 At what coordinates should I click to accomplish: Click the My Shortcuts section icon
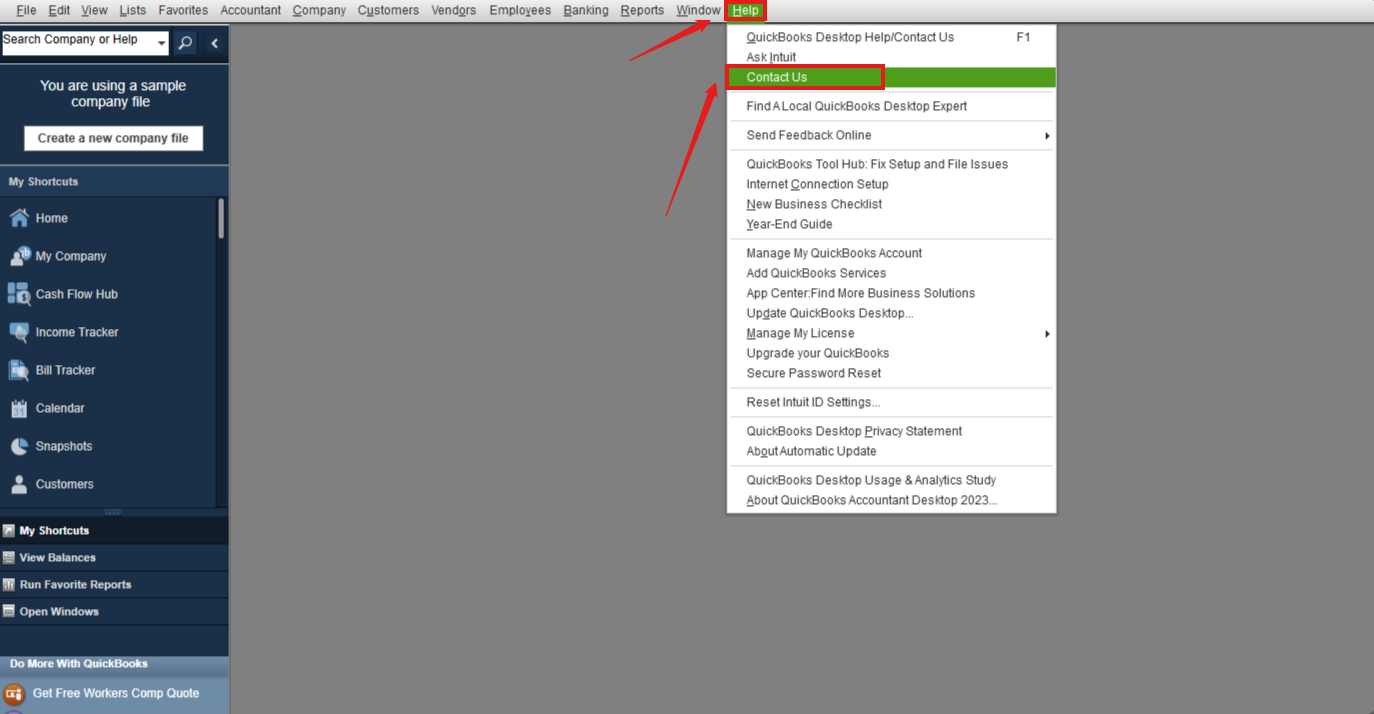click(x=9, y=531)
